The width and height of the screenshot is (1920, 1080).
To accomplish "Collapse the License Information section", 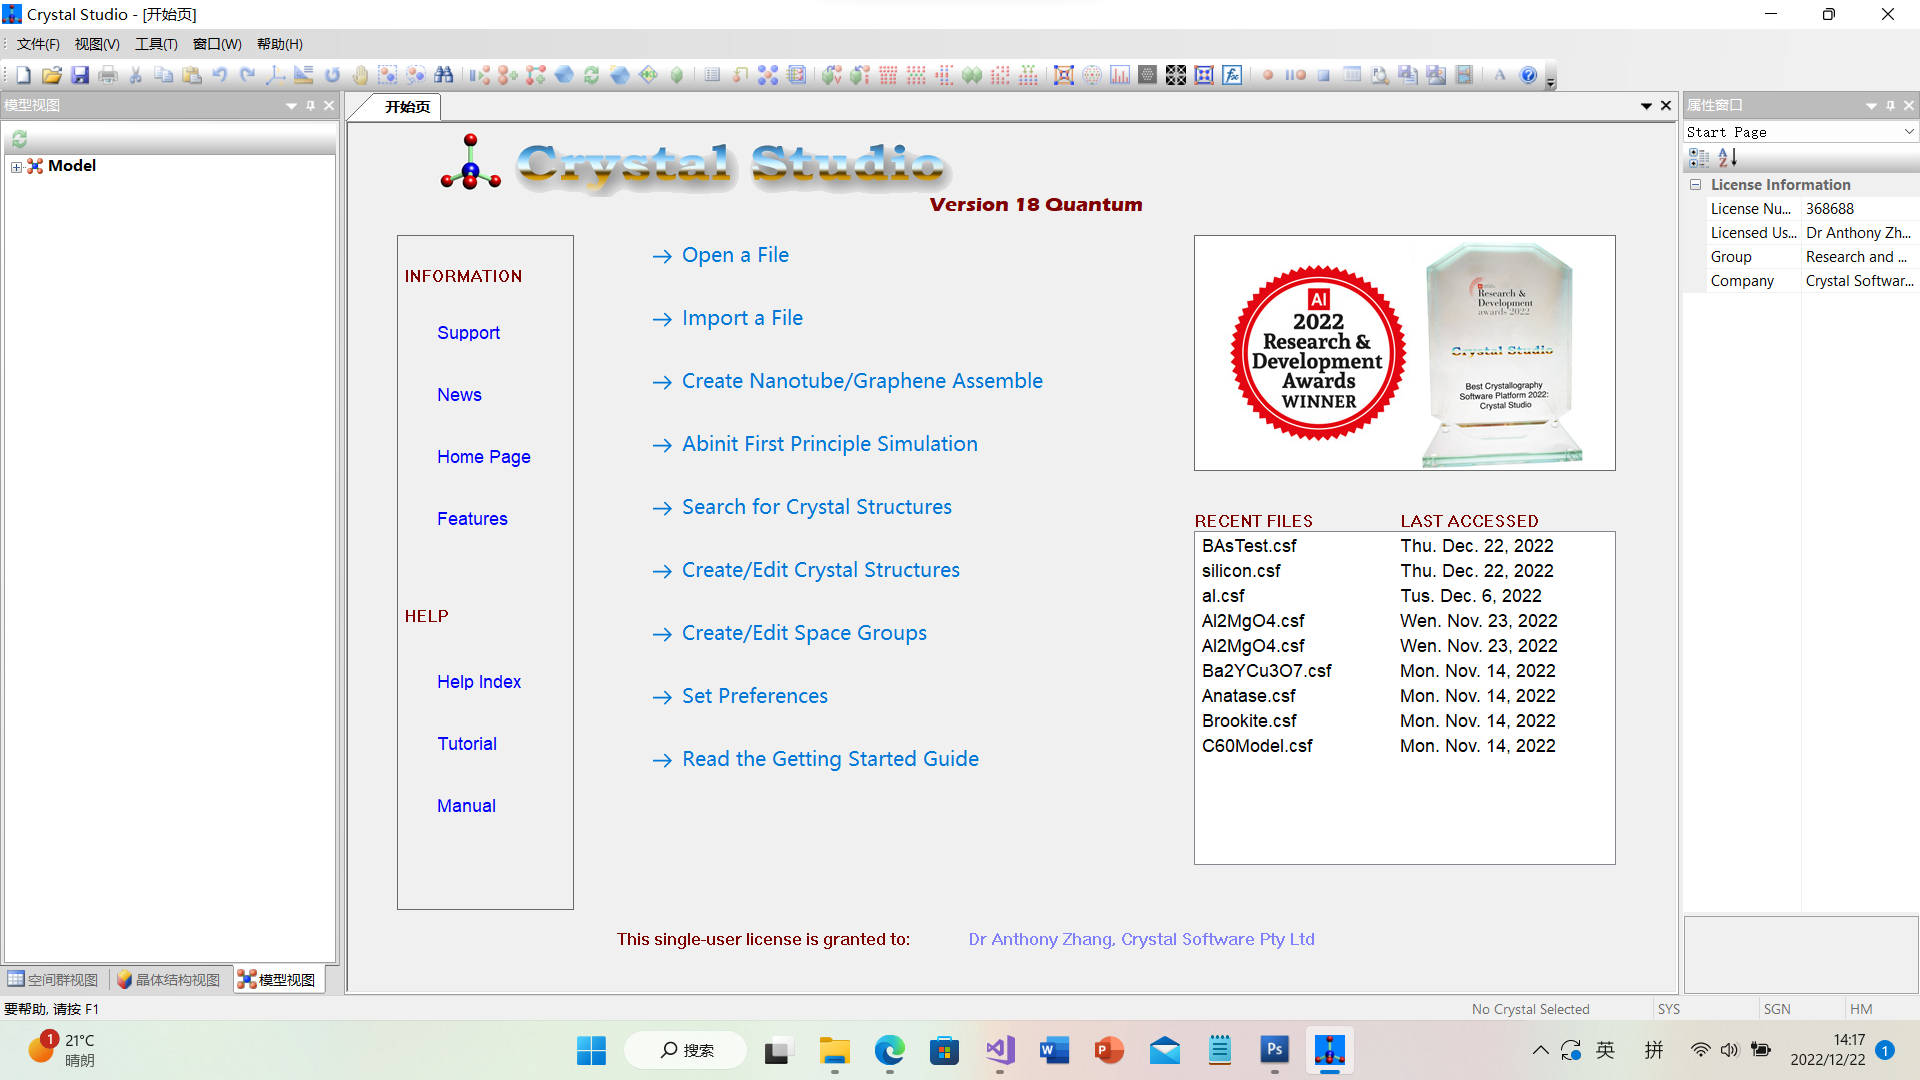I will pos(1696,185).
